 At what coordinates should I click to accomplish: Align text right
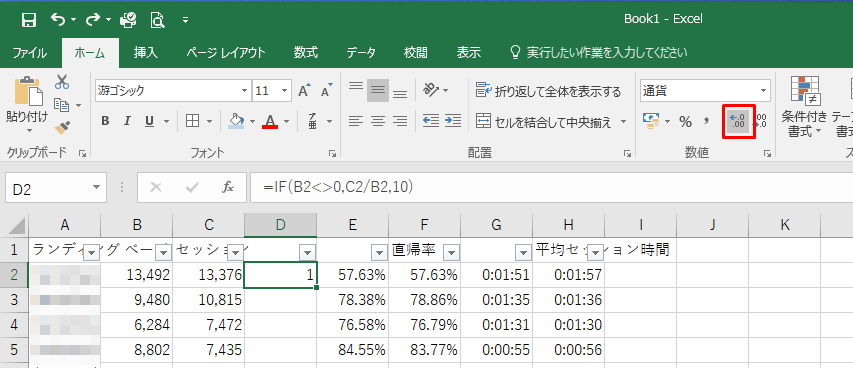400,121
